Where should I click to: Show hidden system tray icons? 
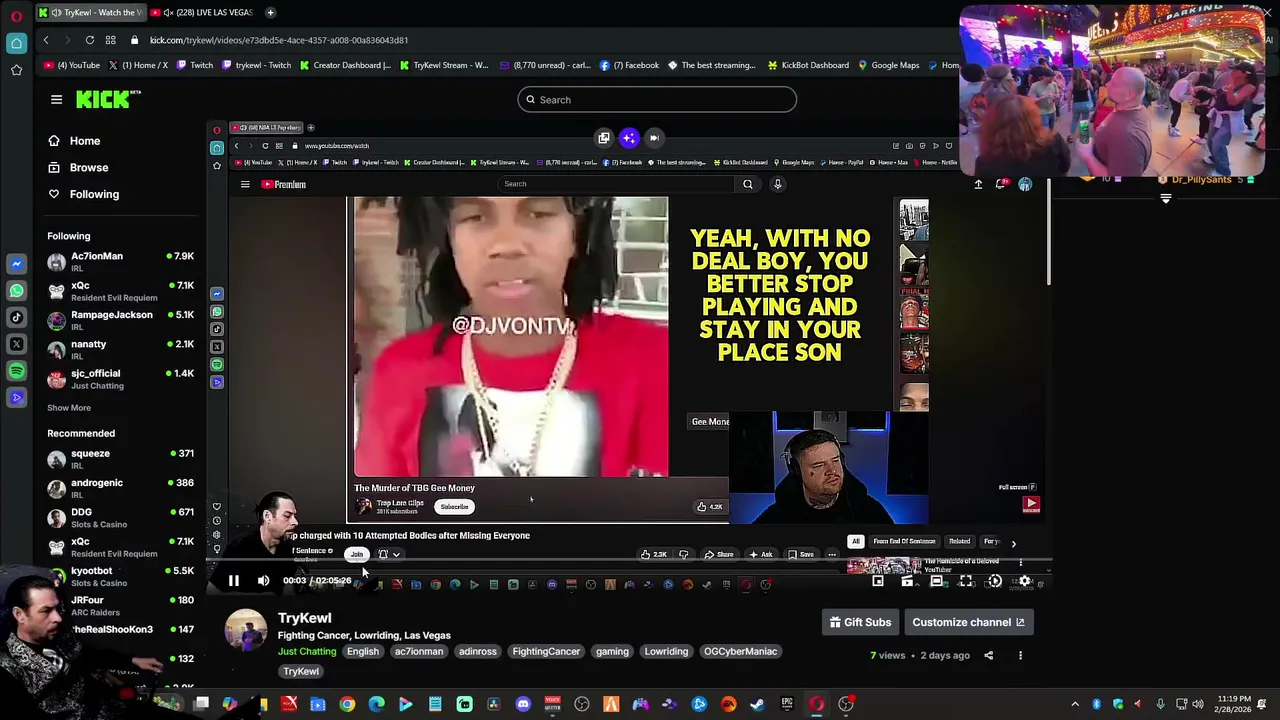coord(1075,704)
